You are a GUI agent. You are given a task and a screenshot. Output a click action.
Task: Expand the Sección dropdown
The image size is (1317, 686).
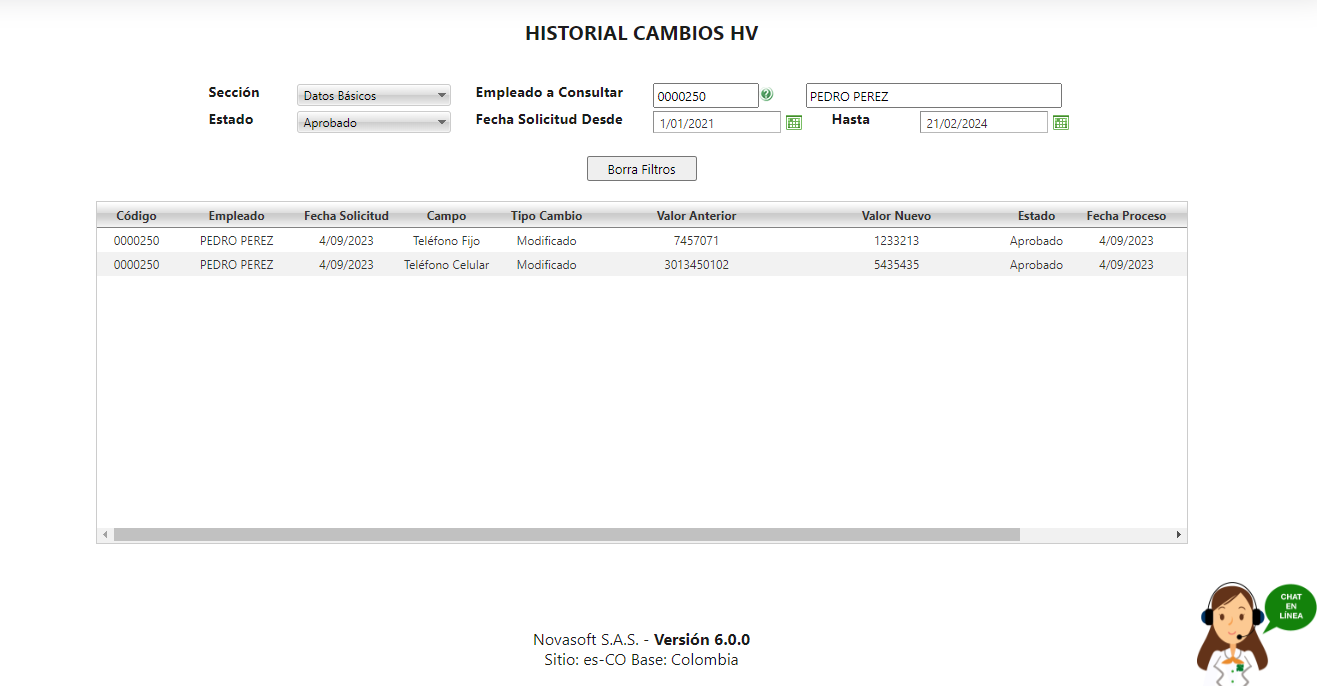point(374,96)
